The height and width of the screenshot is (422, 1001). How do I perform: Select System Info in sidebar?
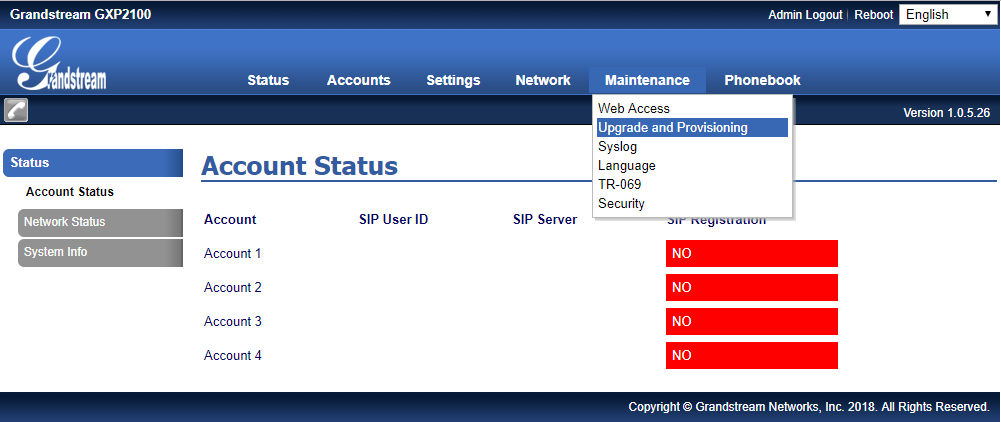tap(100, 252)
